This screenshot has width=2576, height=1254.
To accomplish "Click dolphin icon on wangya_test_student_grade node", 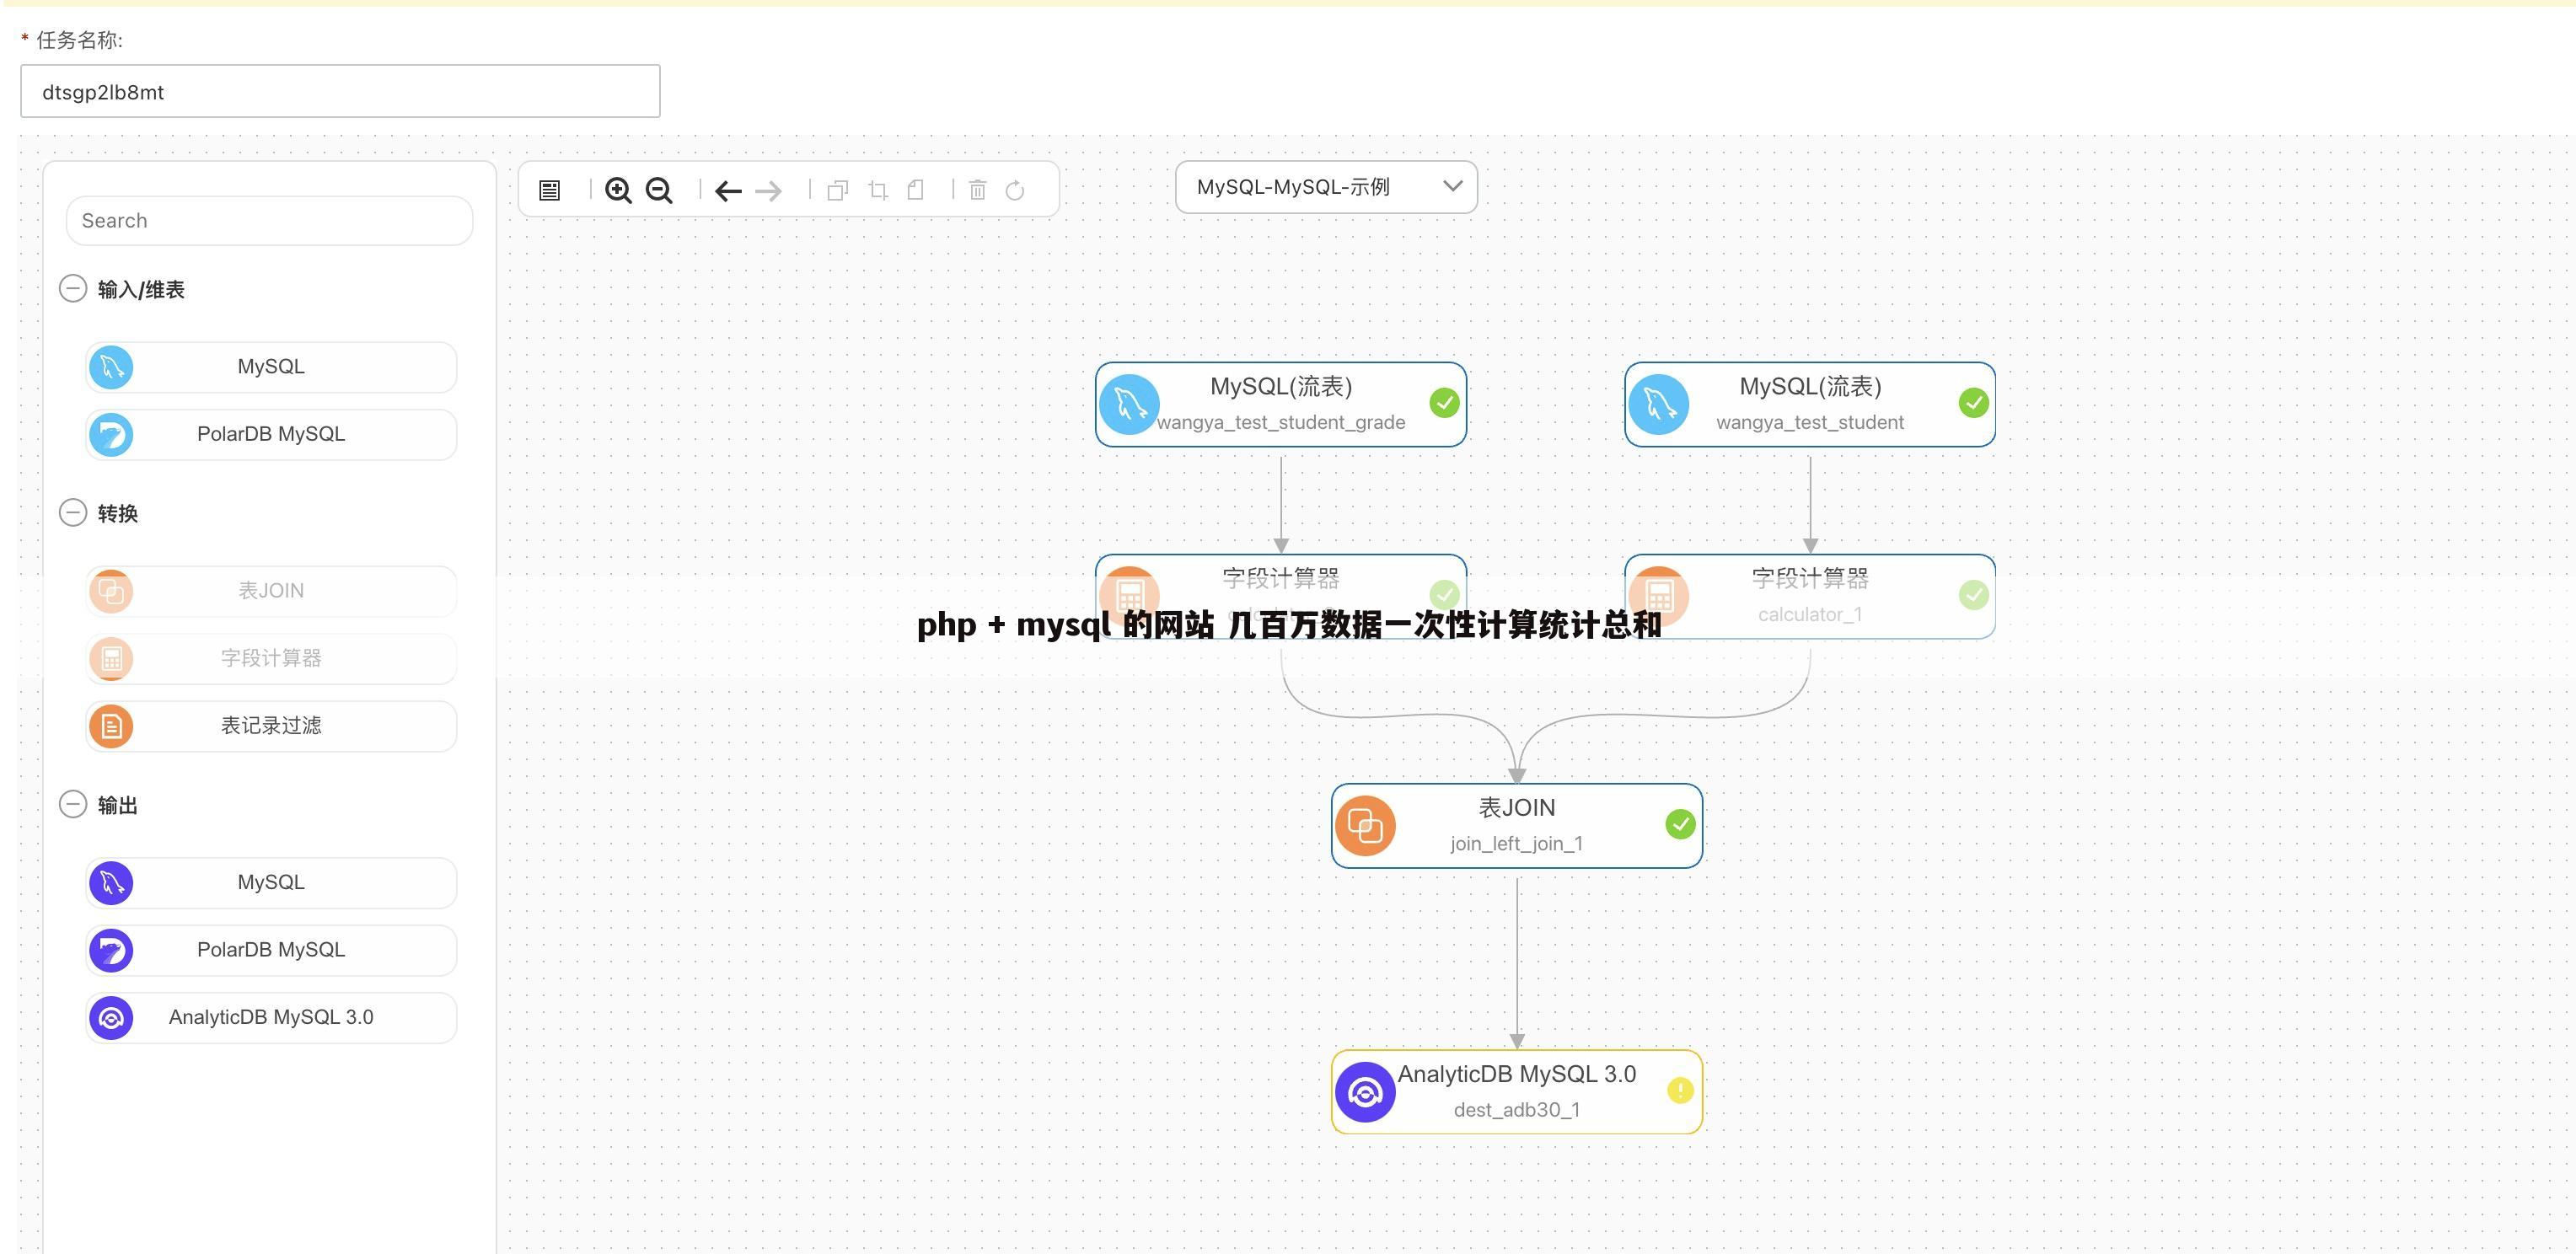I will coord(1130,404).
